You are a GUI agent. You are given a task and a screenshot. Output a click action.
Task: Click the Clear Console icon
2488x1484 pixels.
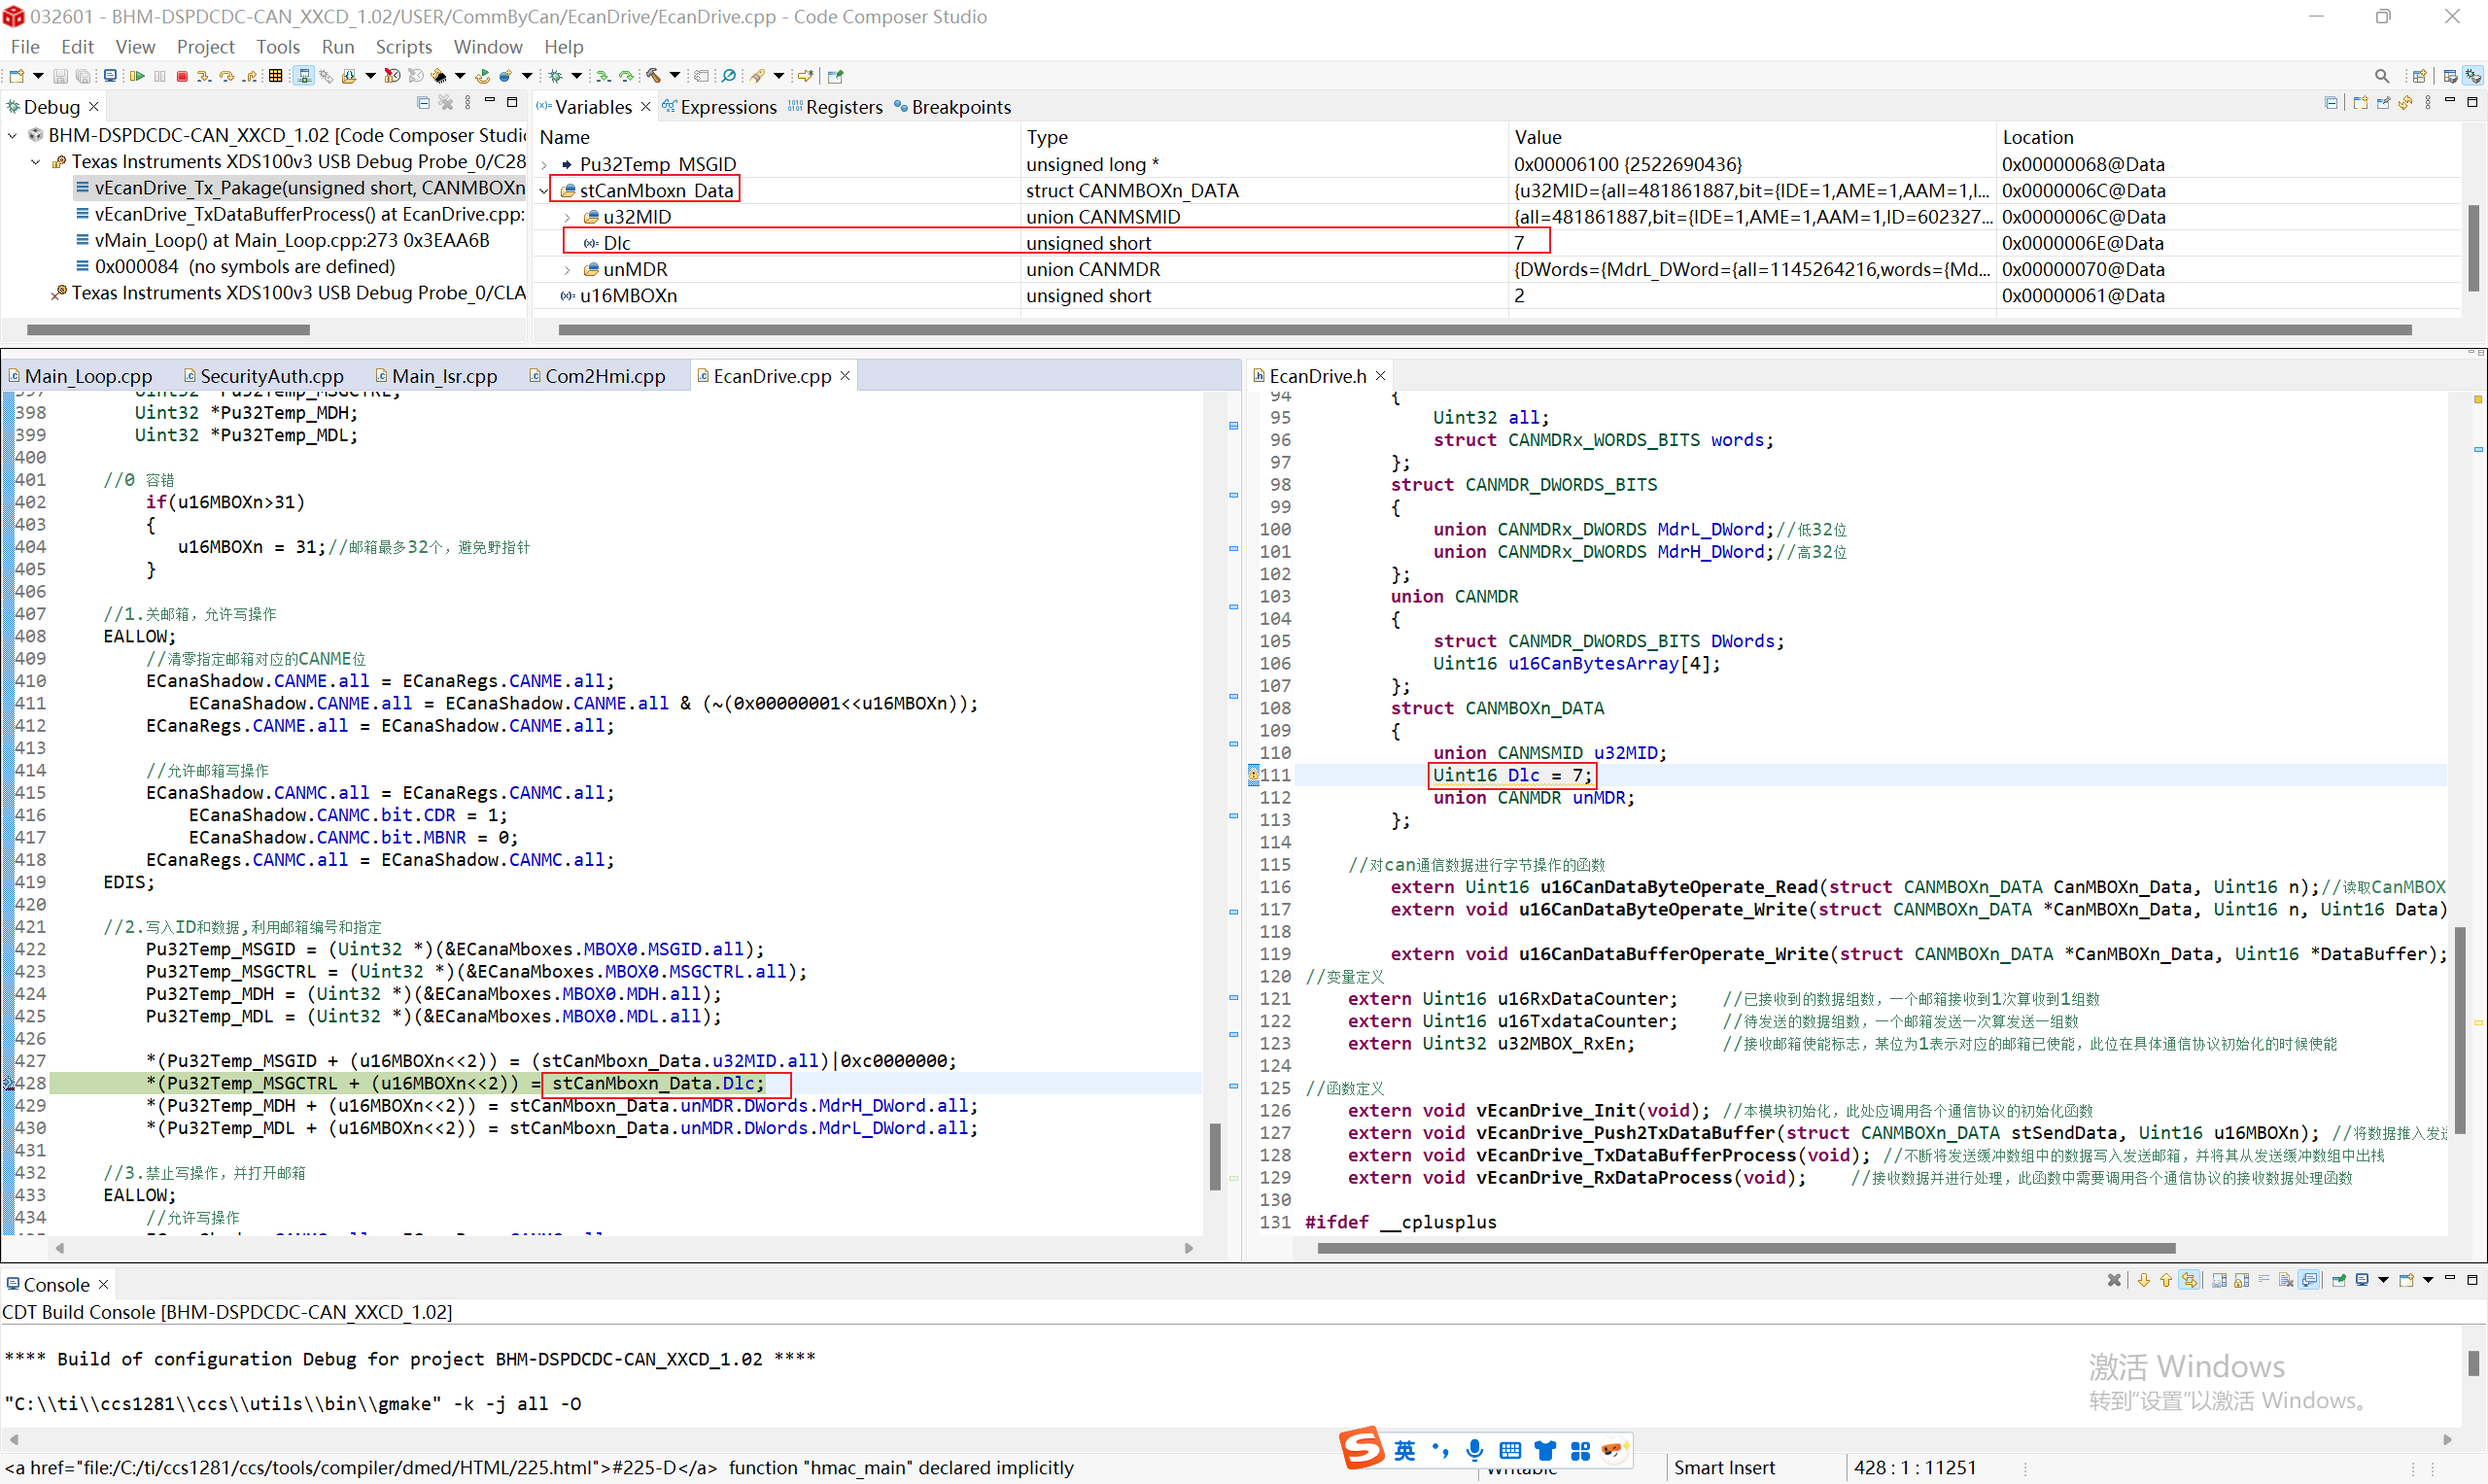[x=2285, y=1281]
